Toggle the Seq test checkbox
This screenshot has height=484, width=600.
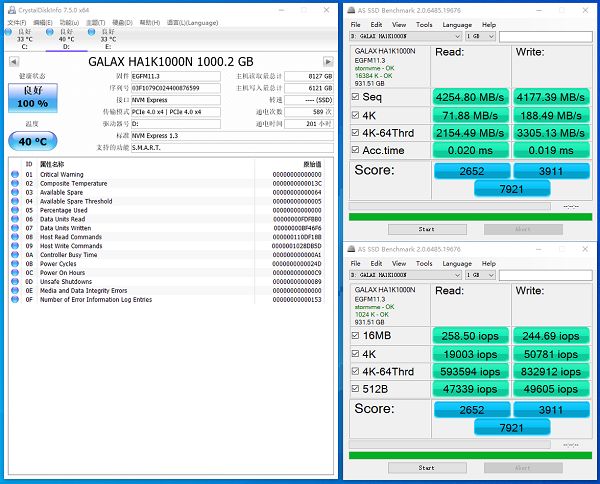(x=355, y=97)
